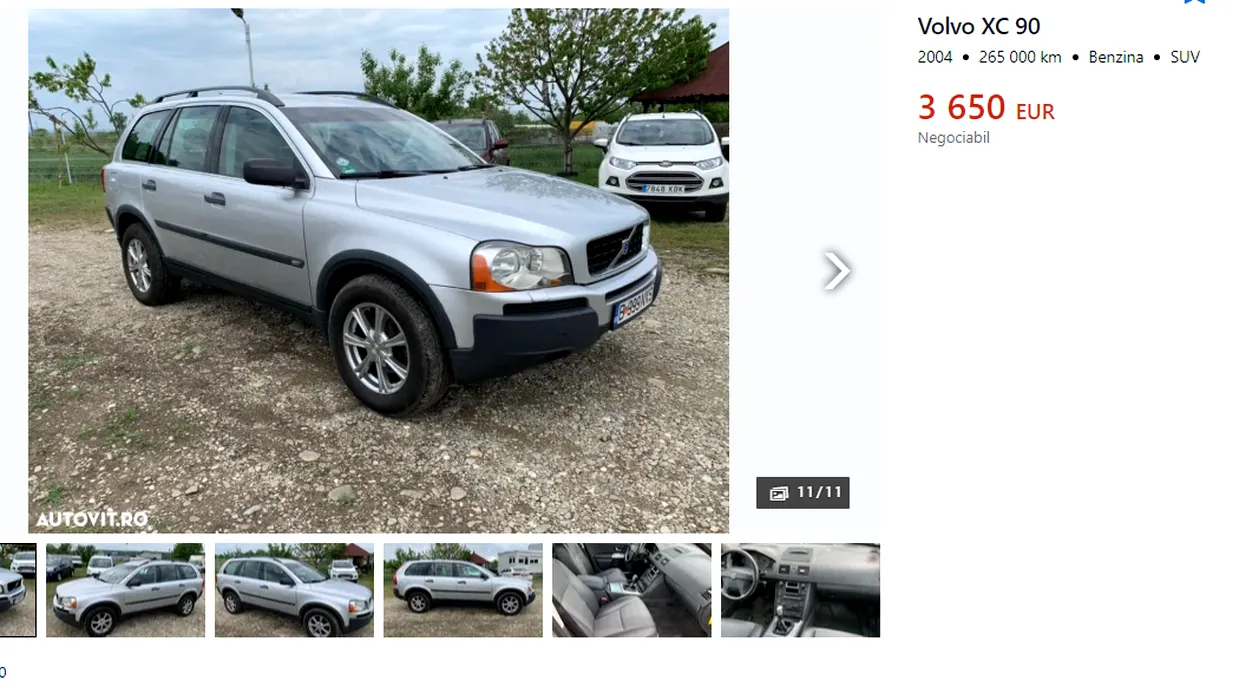Open thumbnail showing car's side profile
Viewport: 1239px width, 700px height.
point(463,590)
